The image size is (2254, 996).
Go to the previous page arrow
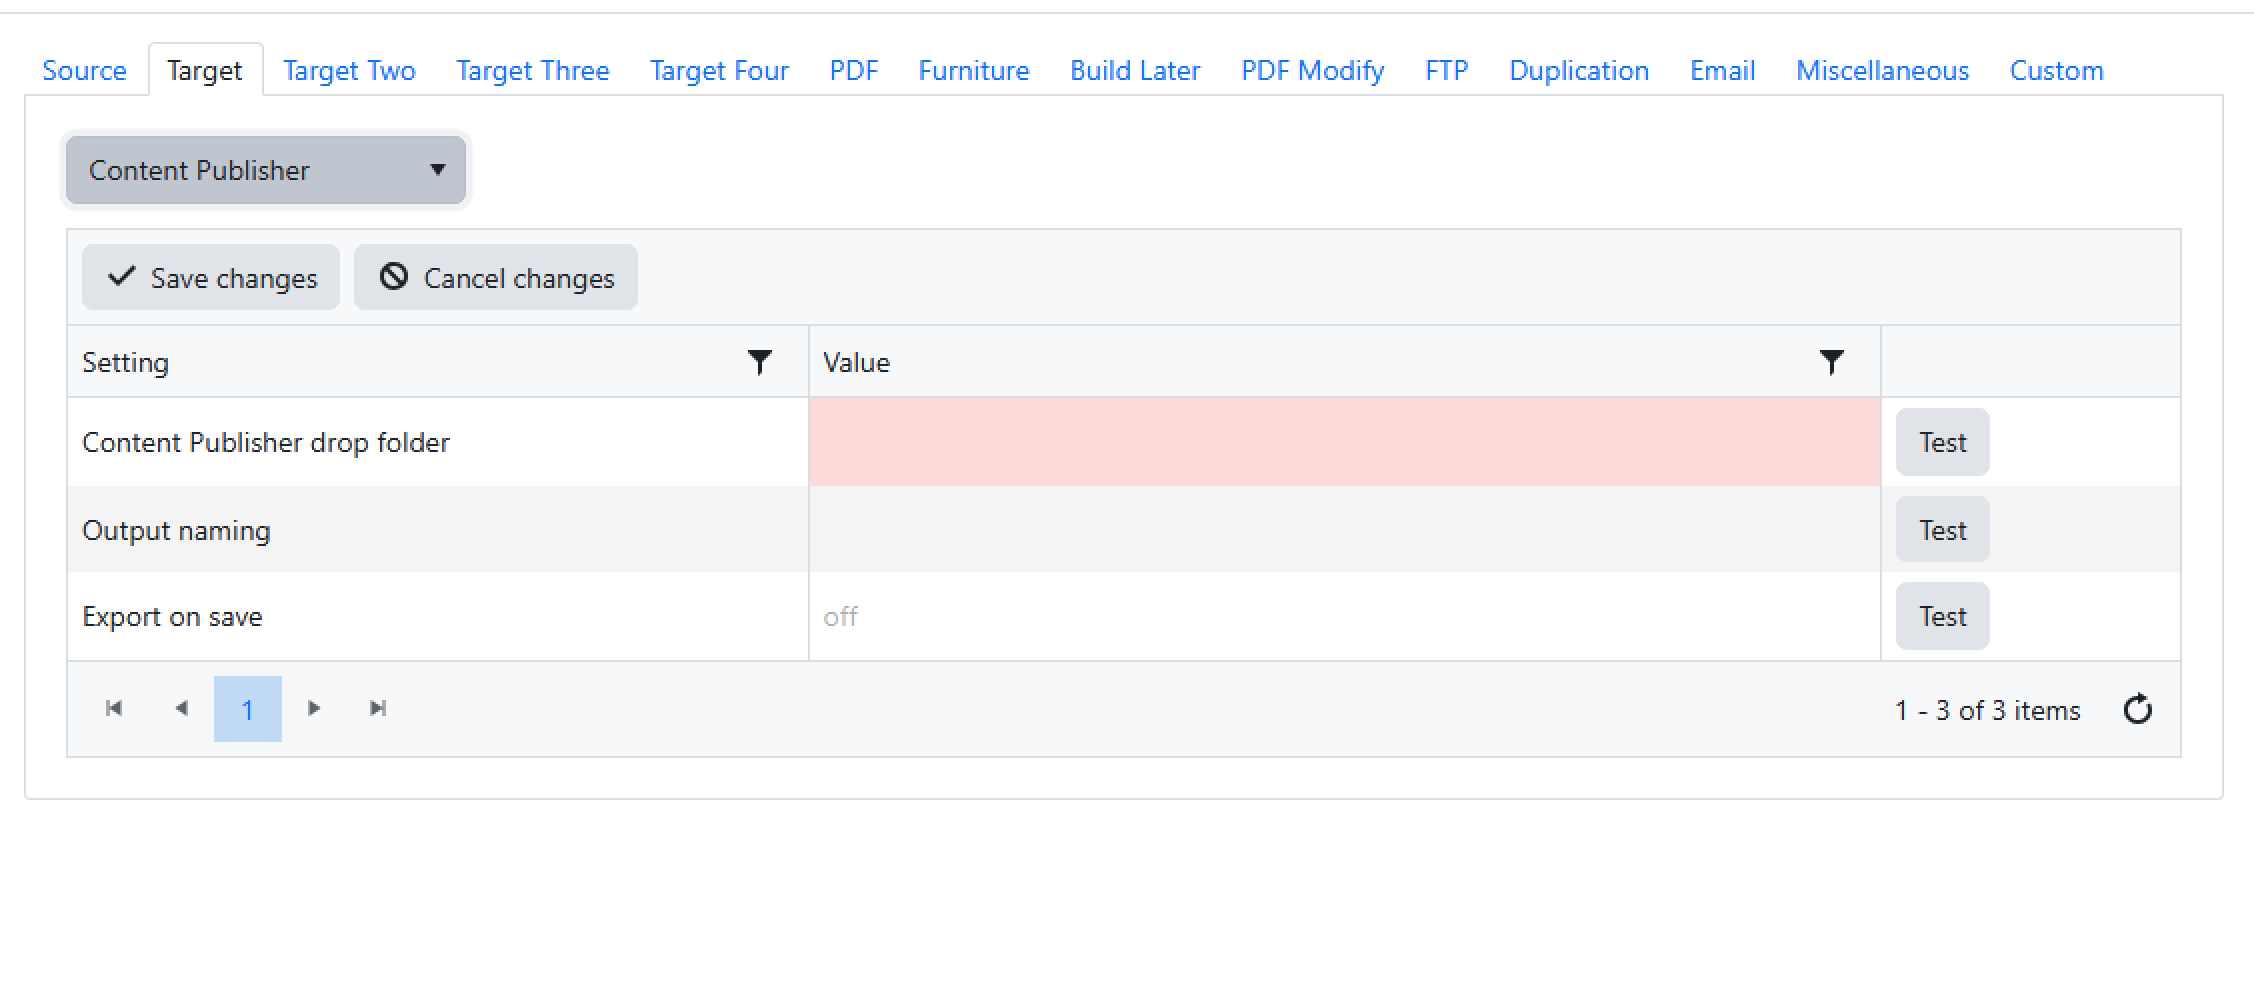tap(181, 709)
